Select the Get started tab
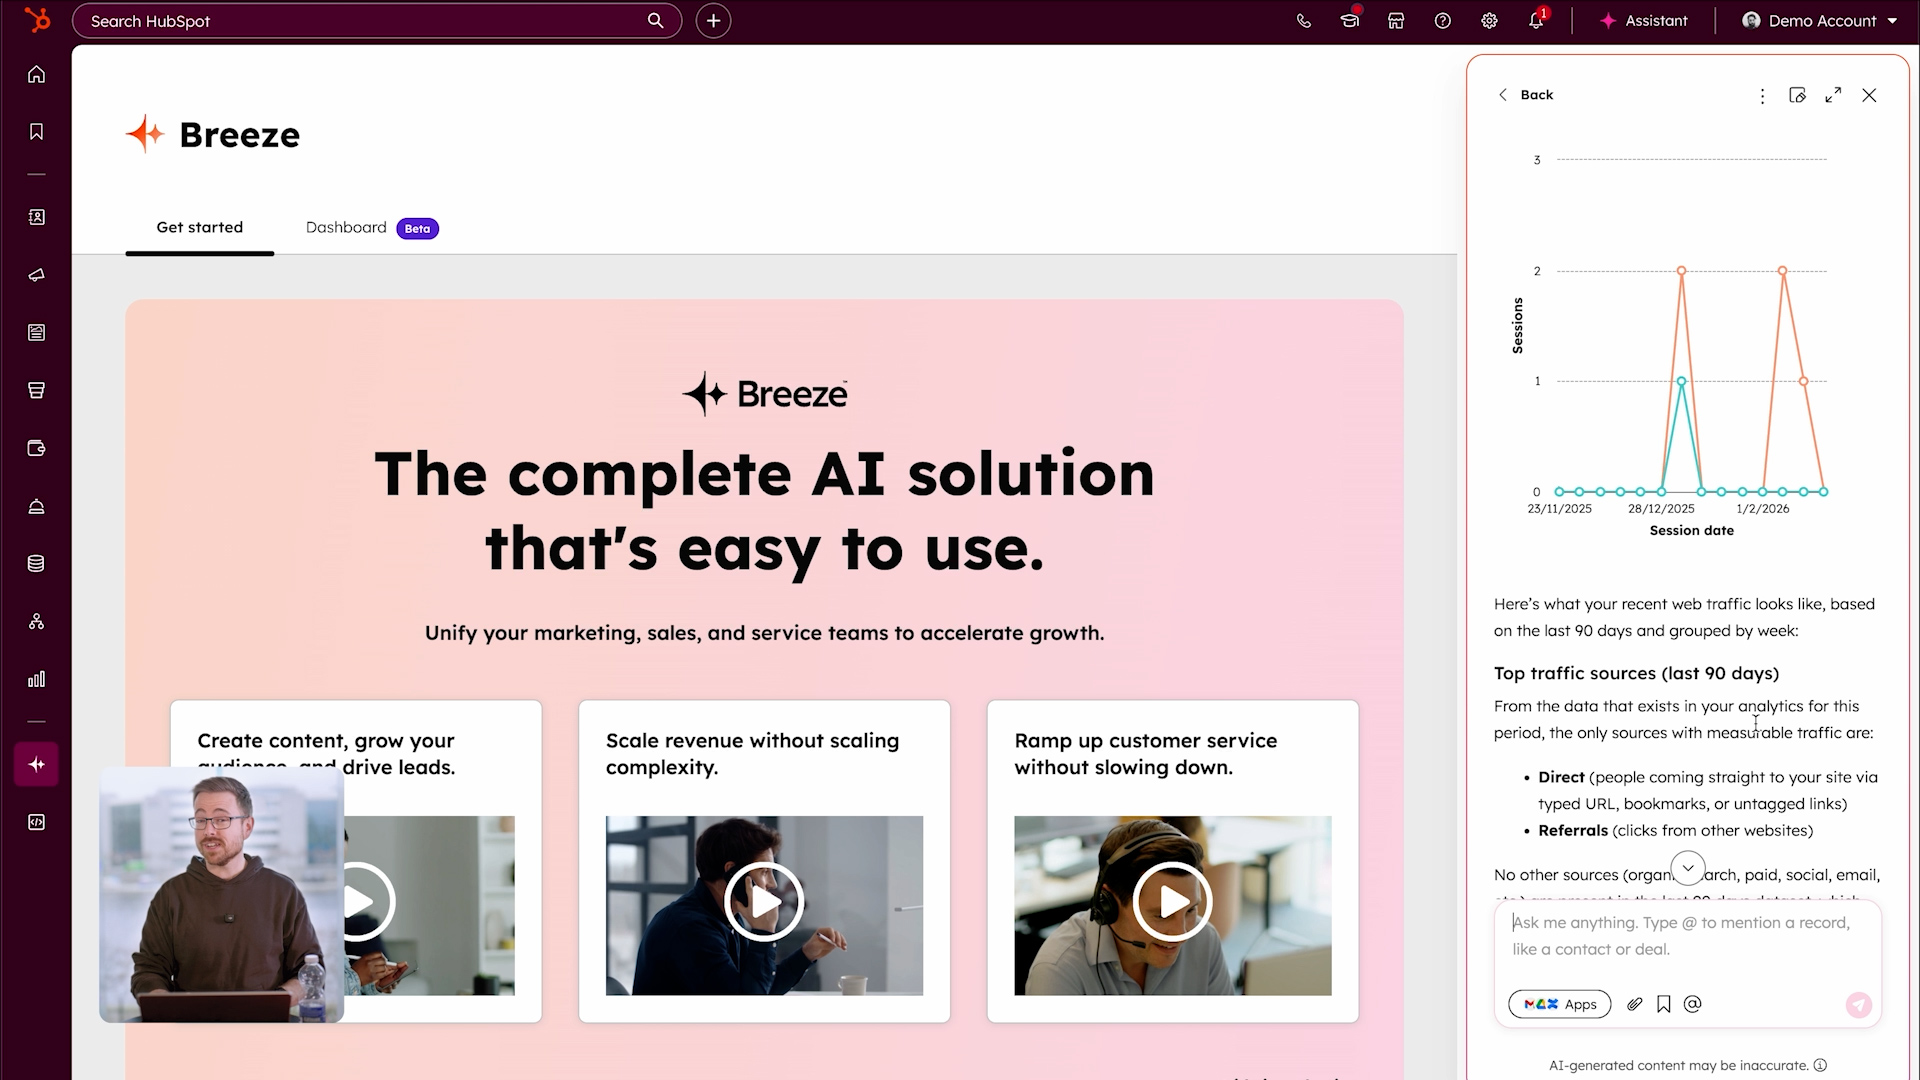1920x1080 pixels. pyautogui.click(x=199, y=227)
